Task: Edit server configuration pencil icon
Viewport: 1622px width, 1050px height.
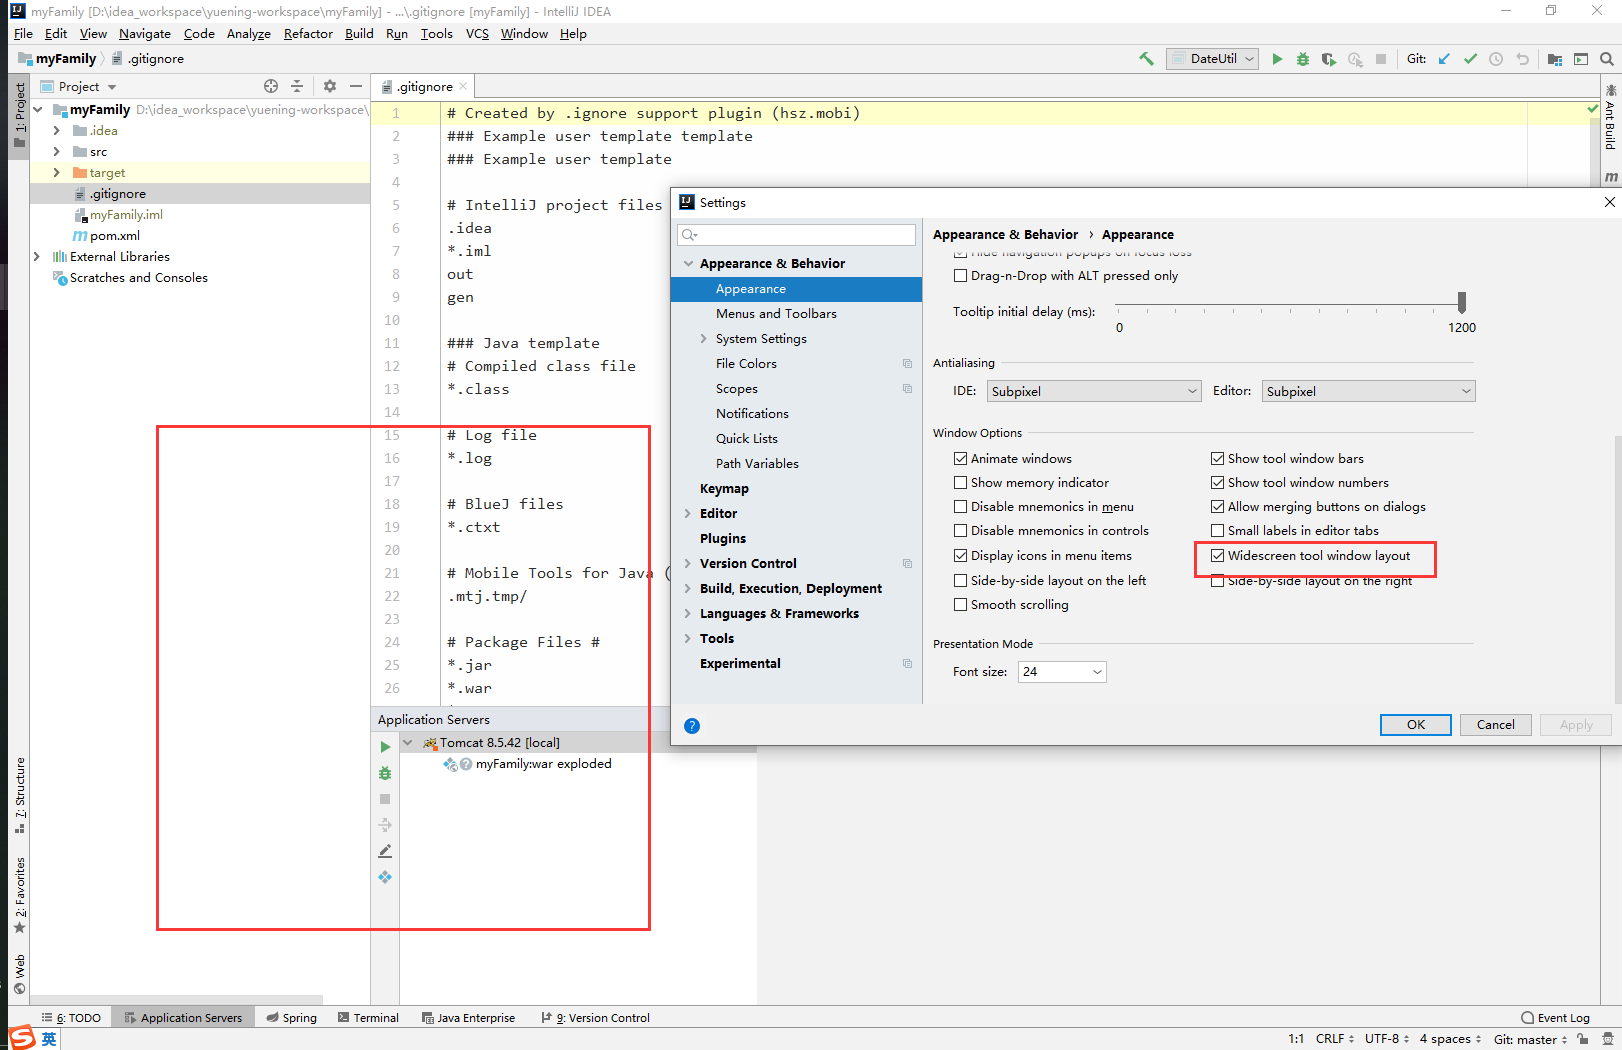Action: (x=385, y=851)
